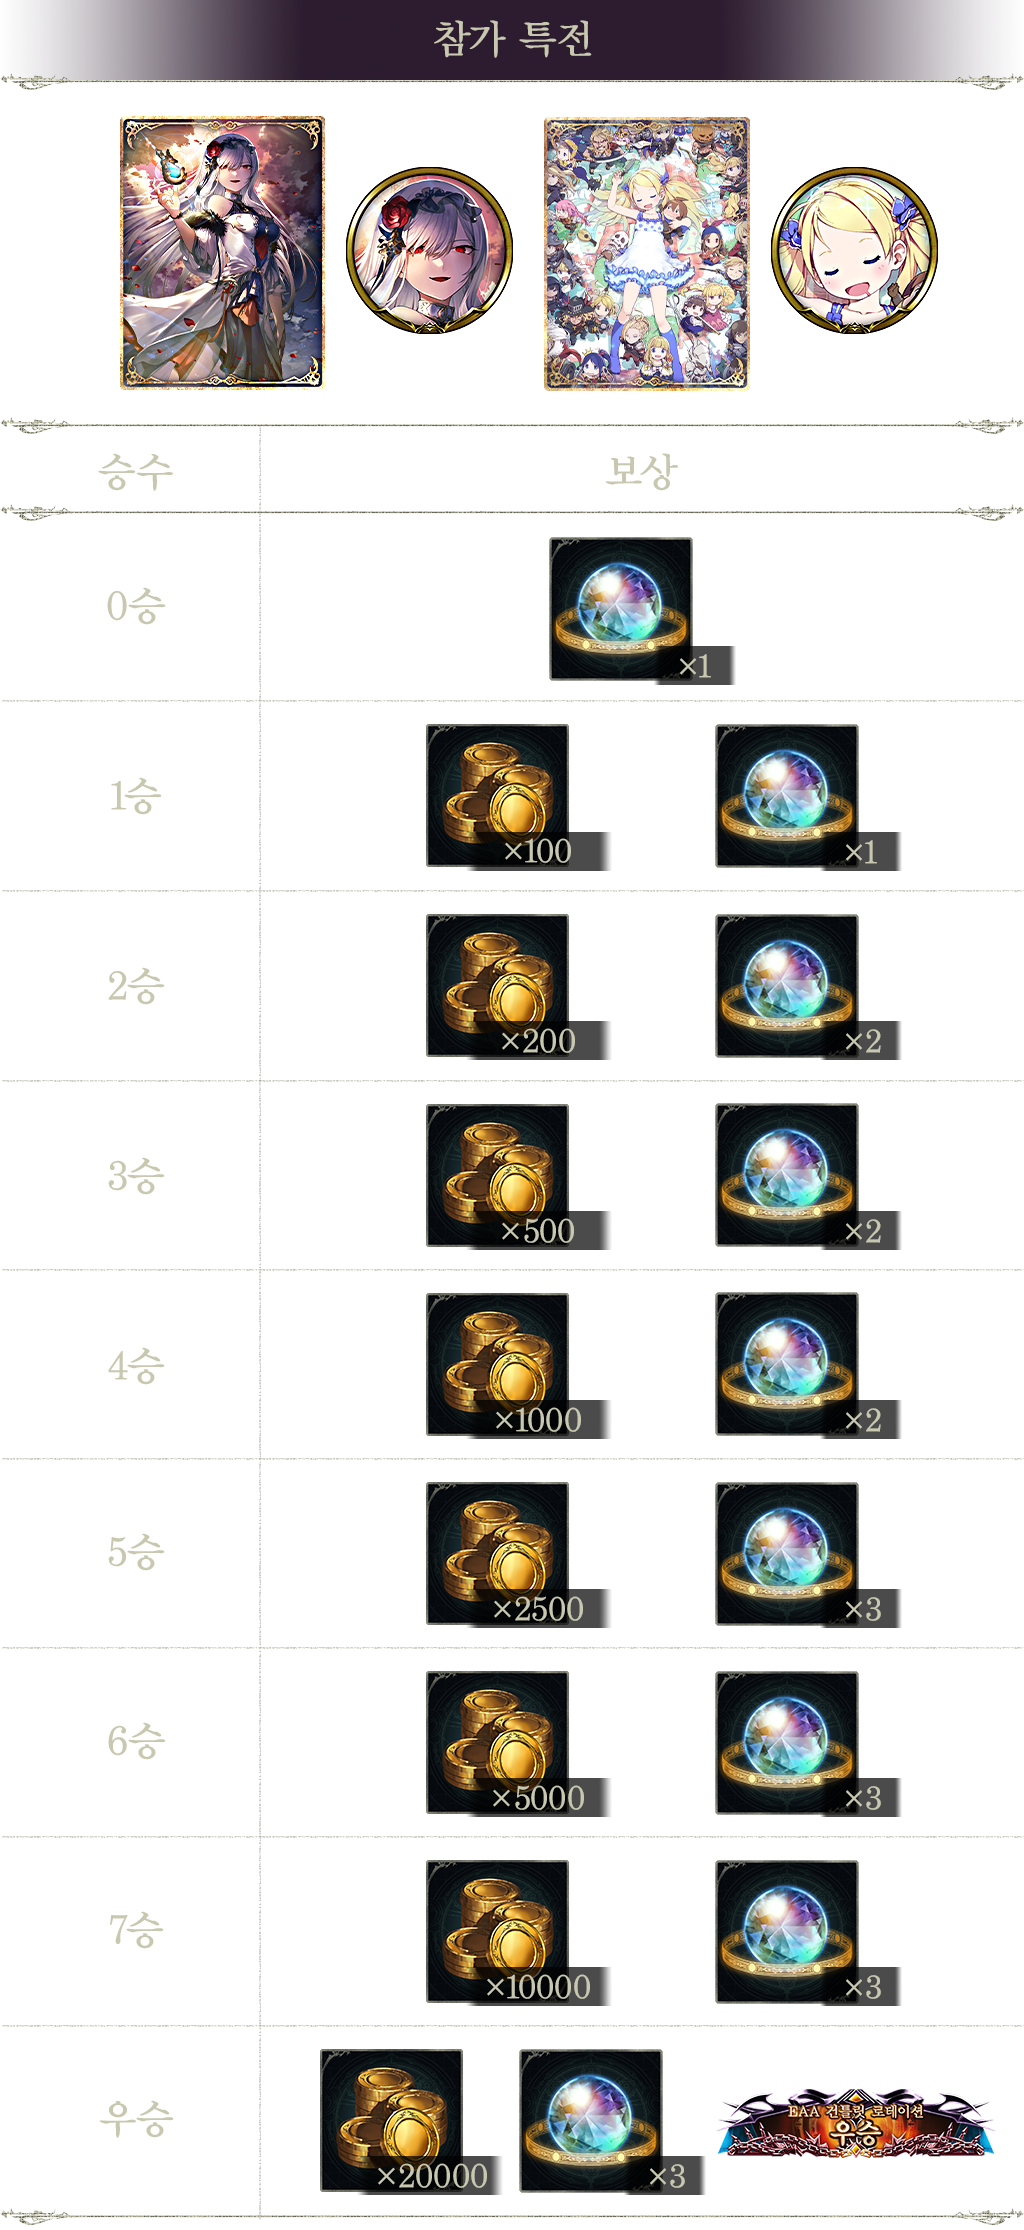
Task: Select the ×5000 gold coins icon
Action: [x=517, y=1744]
